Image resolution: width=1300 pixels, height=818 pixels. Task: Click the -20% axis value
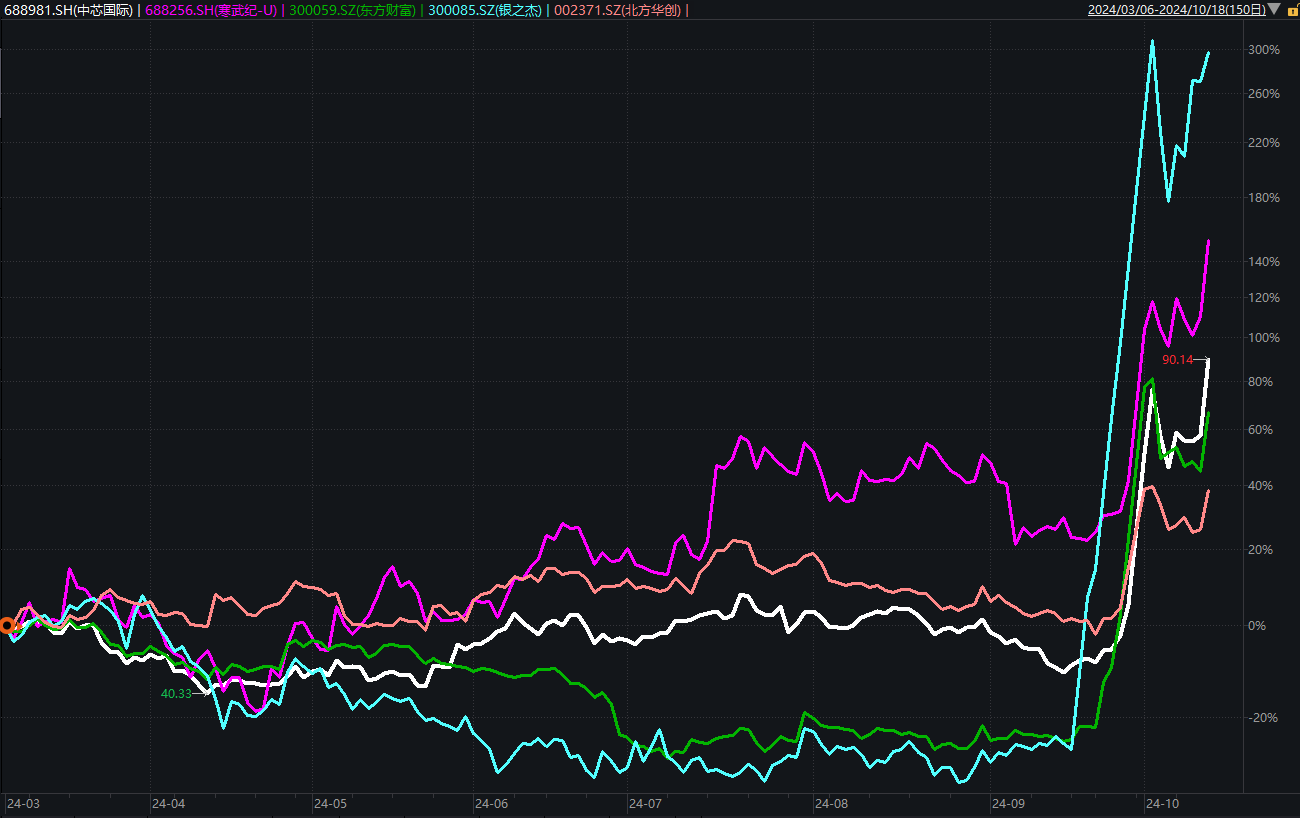pyautogui.click(x=1263, y=718)
